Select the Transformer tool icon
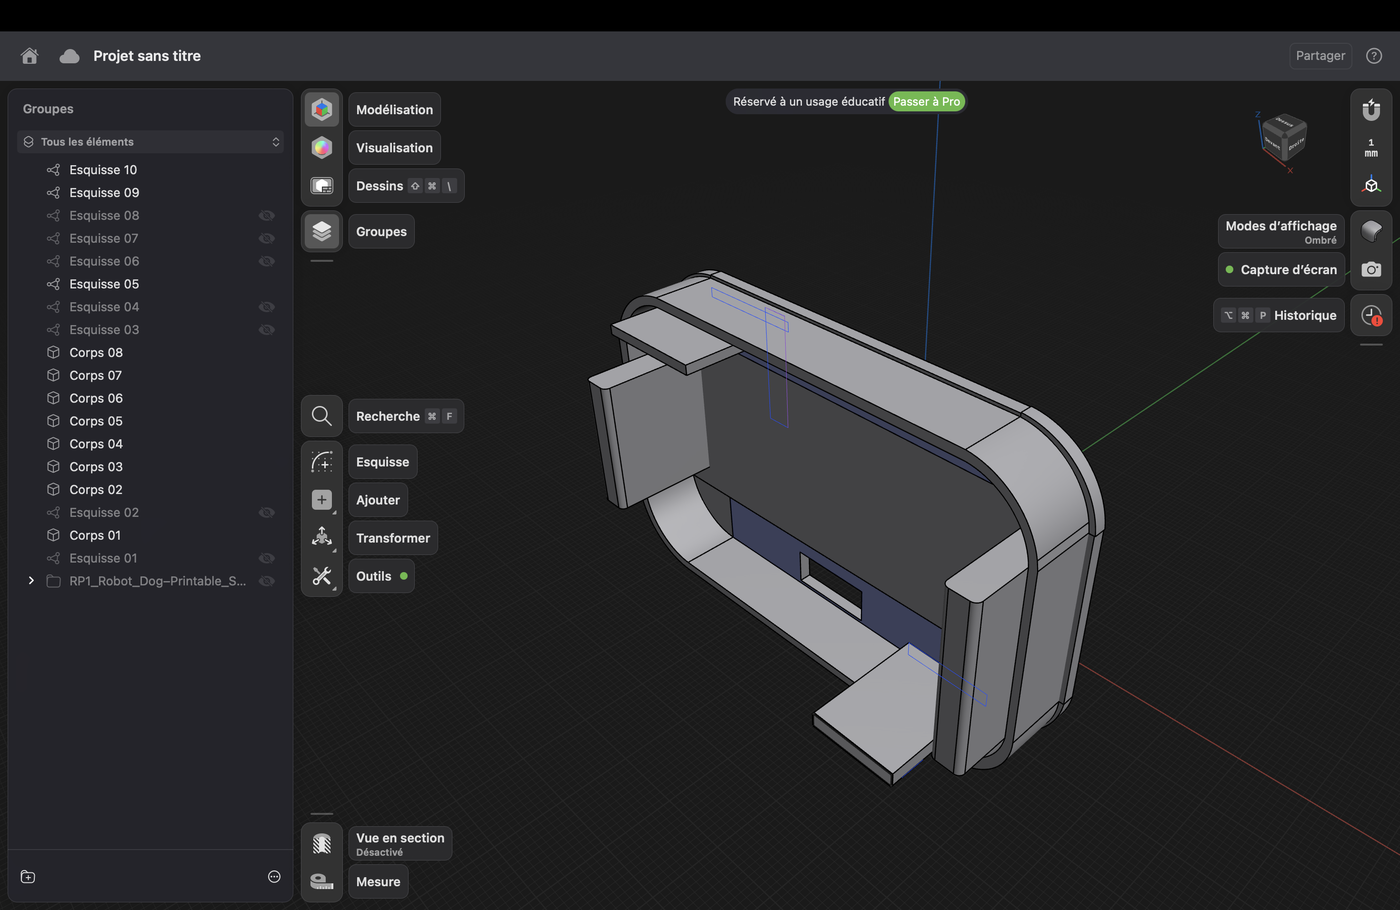This screenshot has height=910, width=1400. 322,538
